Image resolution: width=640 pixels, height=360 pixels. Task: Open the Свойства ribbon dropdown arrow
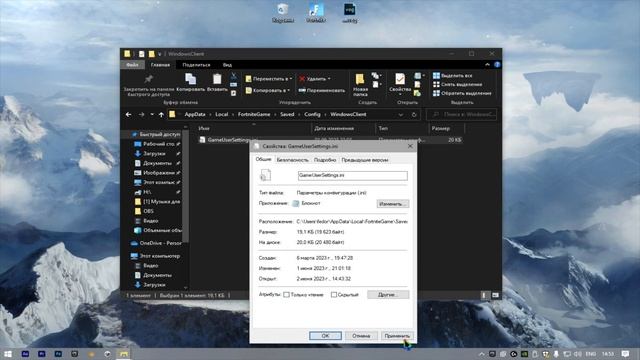click(400, 95)
